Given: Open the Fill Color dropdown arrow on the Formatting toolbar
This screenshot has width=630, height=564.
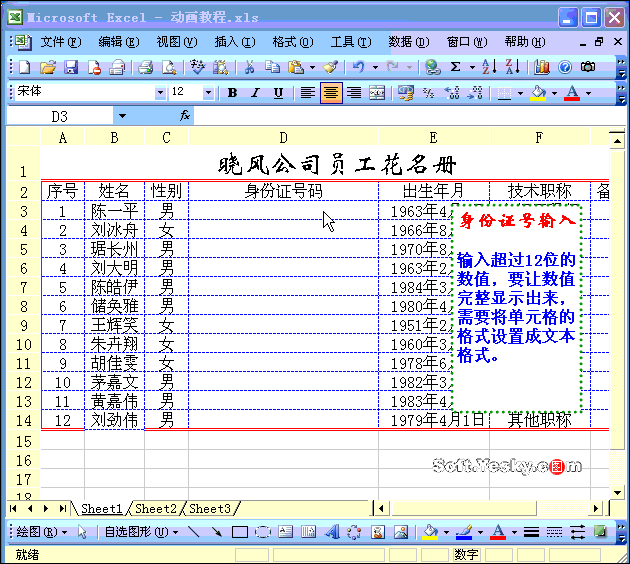Looking at the screenshot, I should click(554, 94).
